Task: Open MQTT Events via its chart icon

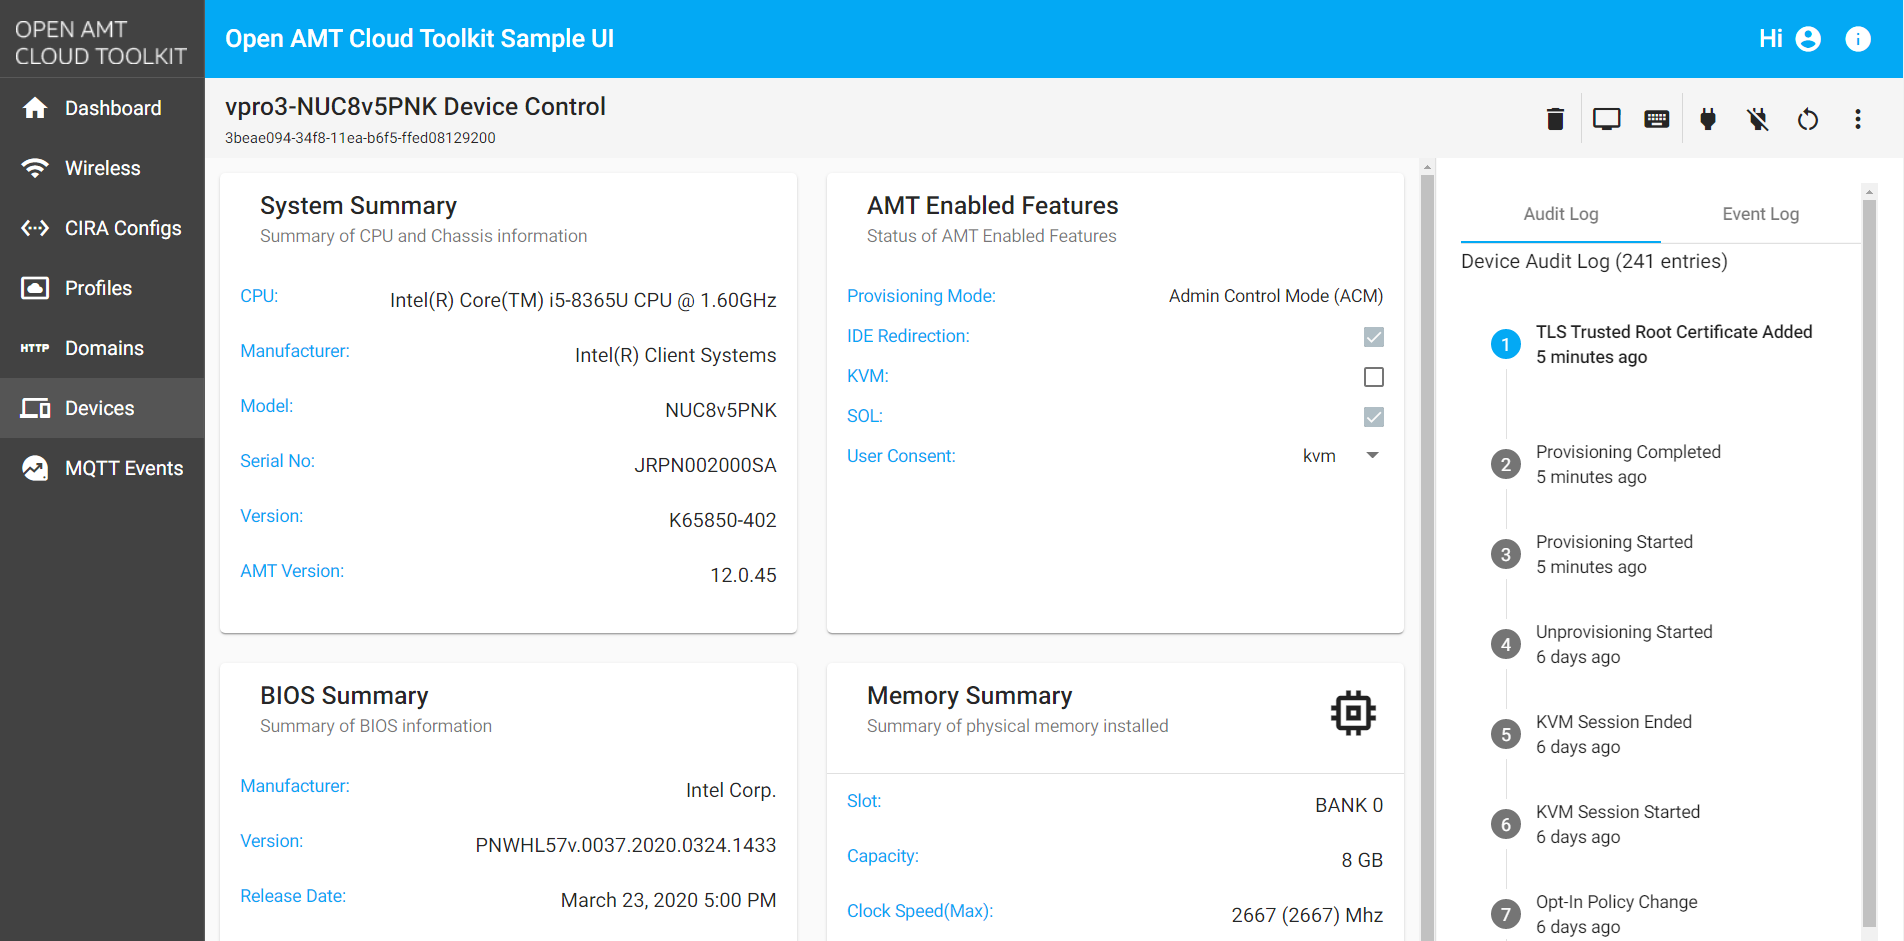Action: (x=35, y=468)
